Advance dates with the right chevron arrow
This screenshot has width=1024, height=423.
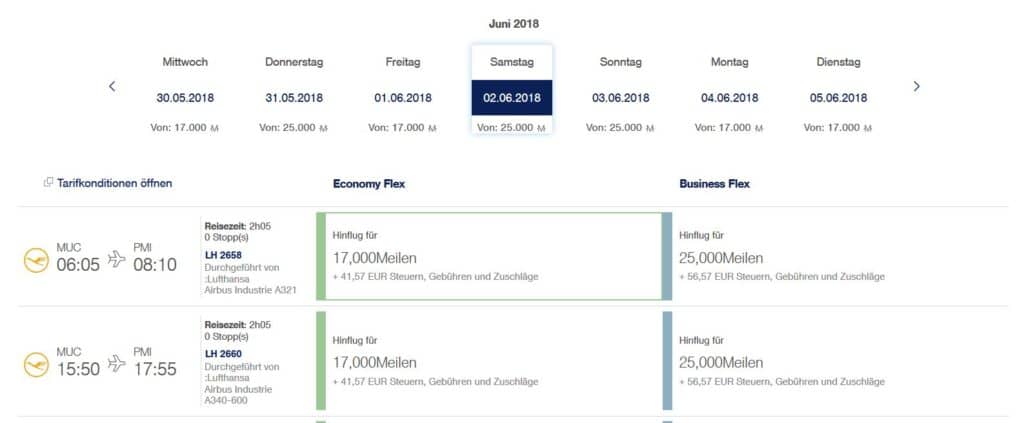(916, 86)
